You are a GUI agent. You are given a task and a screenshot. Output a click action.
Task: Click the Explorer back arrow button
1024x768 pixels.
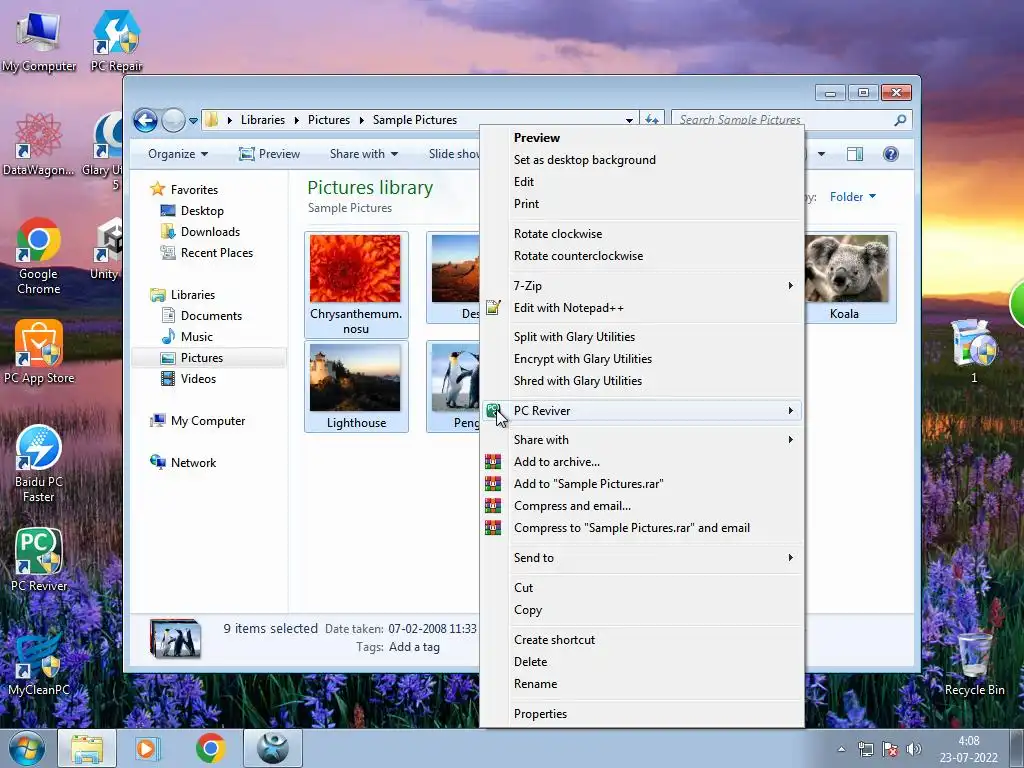point(145,120)
